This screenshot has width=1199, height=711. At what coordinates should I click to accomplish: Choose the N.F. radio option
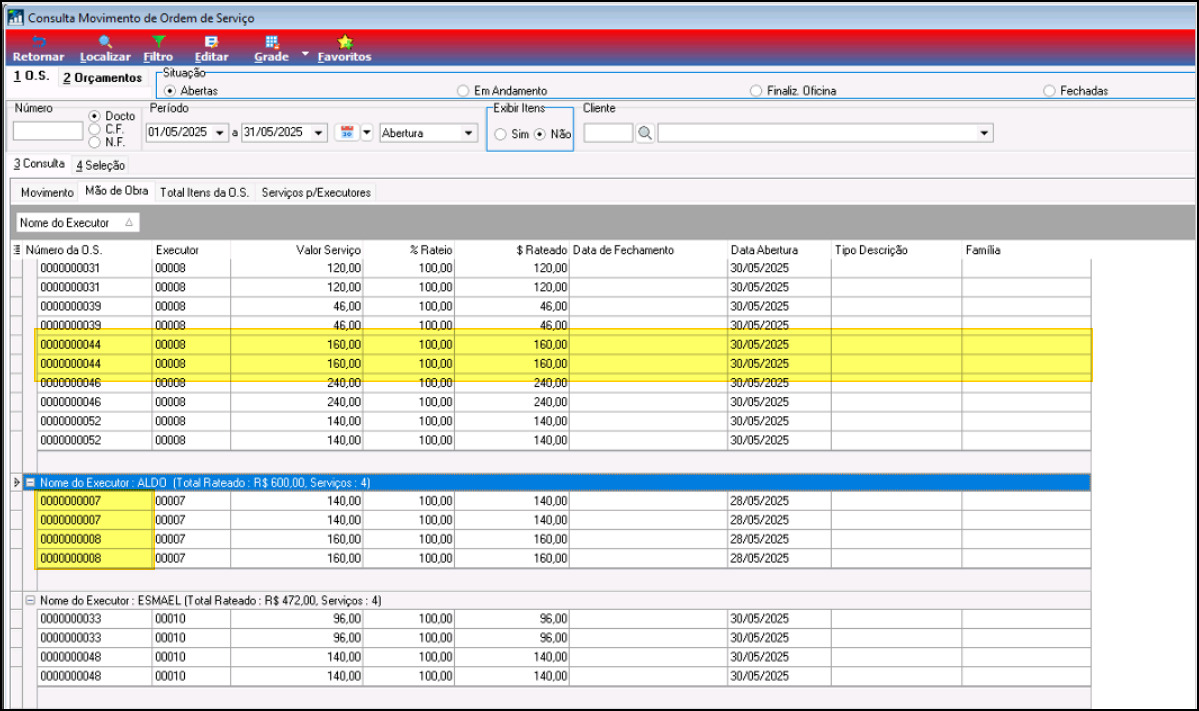(94, 142)
